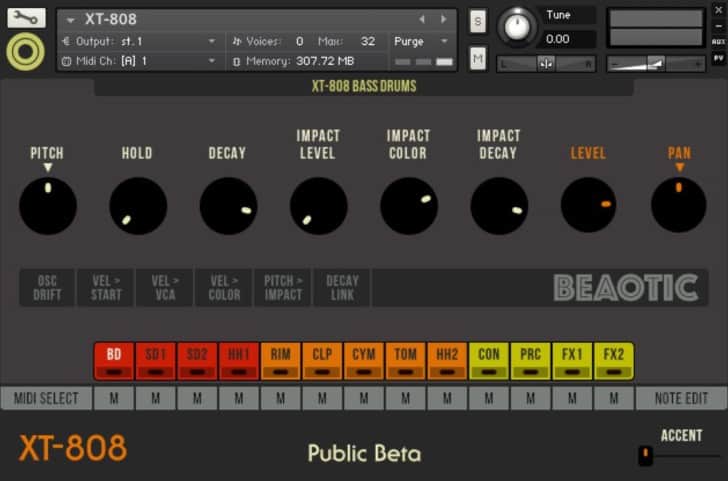The image size is (728, 481).
Task: Click the M button under SD1 pad
Action: (156, 398)
